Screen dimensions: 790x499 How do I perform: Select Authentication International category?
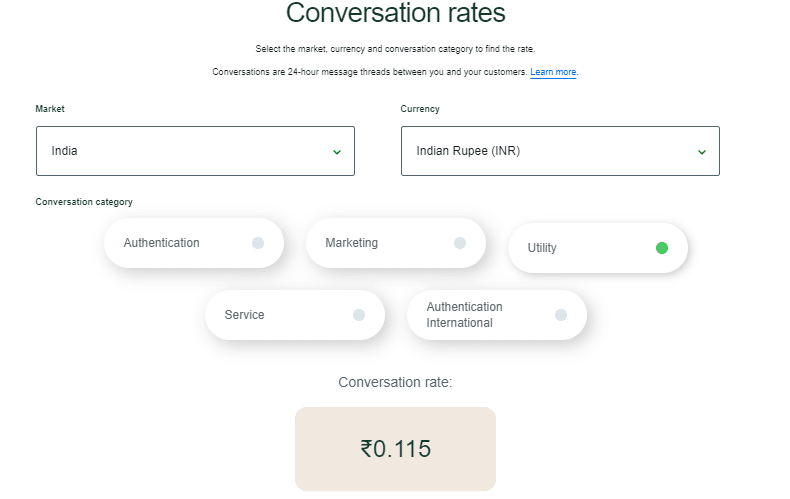pyautogui.click(x=464, y=315)
